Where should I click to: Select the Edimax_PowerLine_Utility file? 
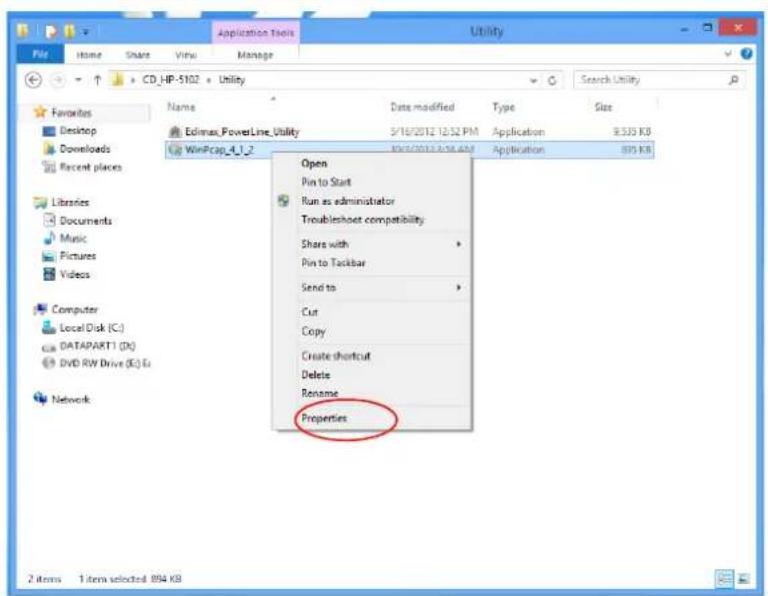(242, 132)
